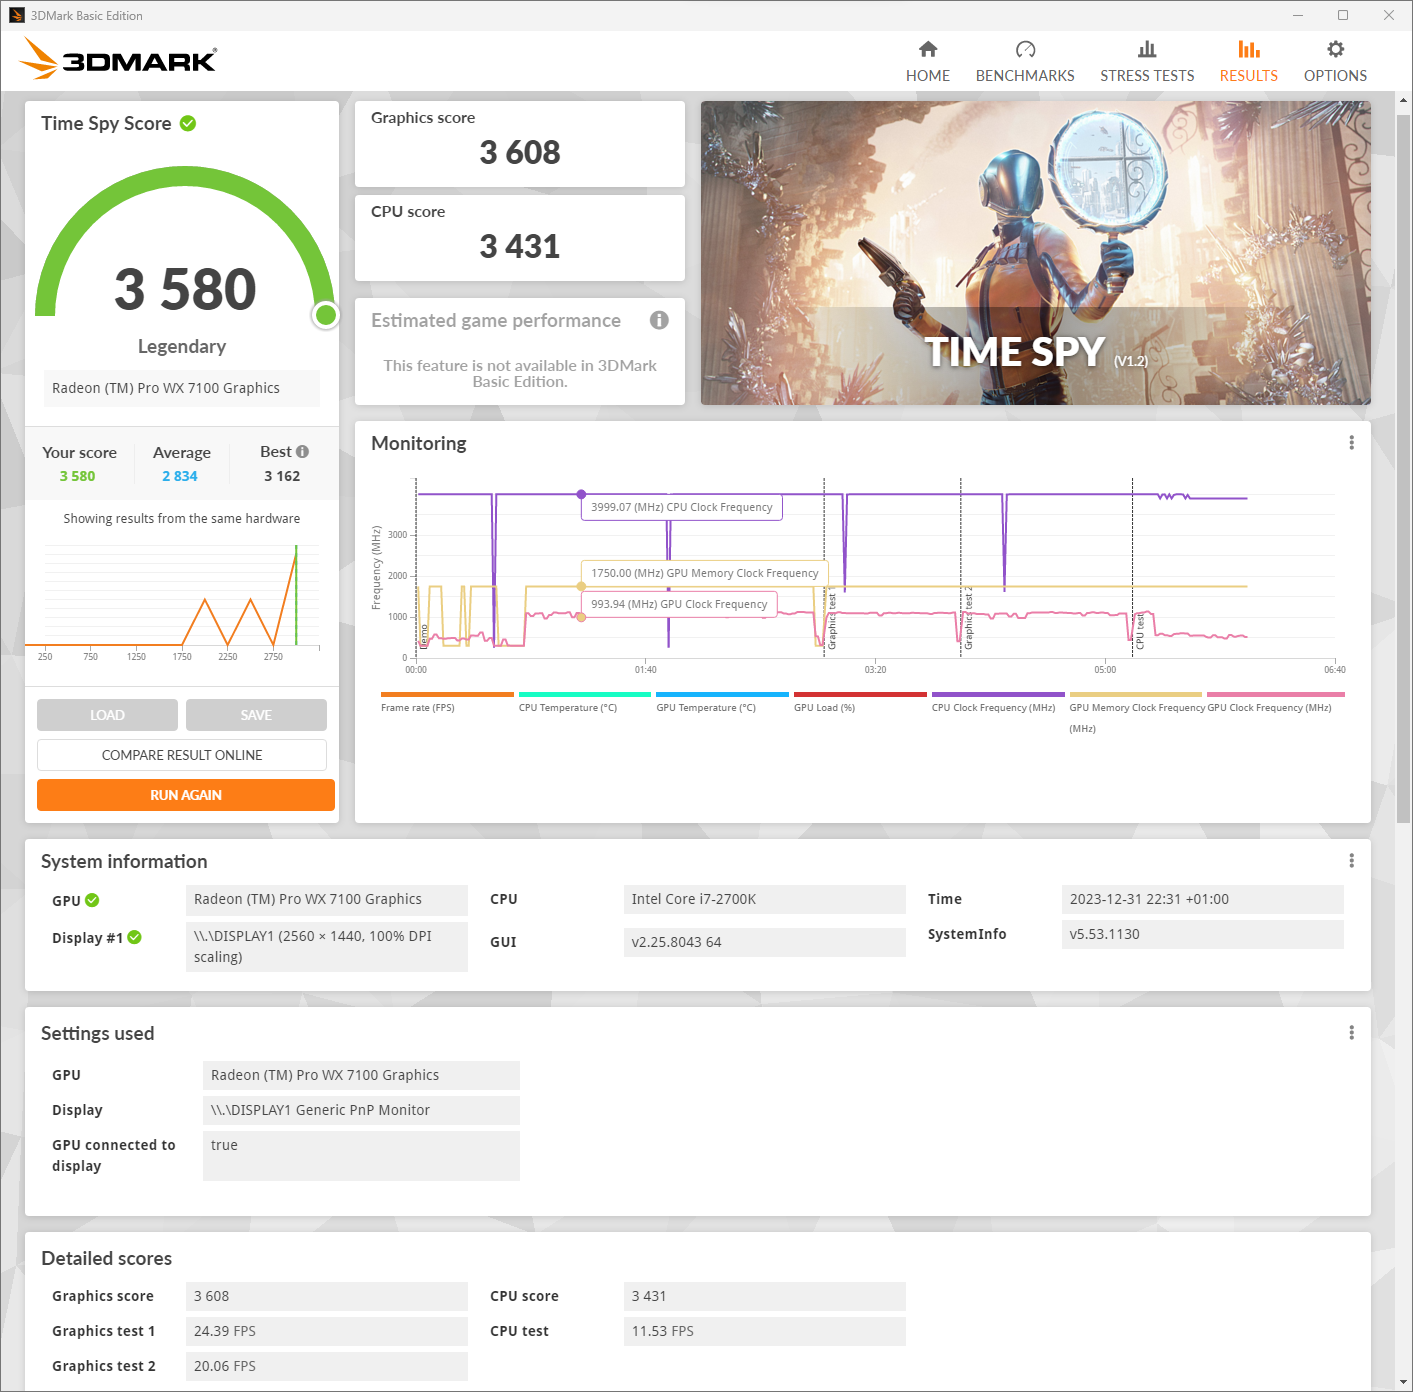Click the vertical scrollbar thumb
1413x1392 pixels.
pyautogui.click(x=1403, y=470)
